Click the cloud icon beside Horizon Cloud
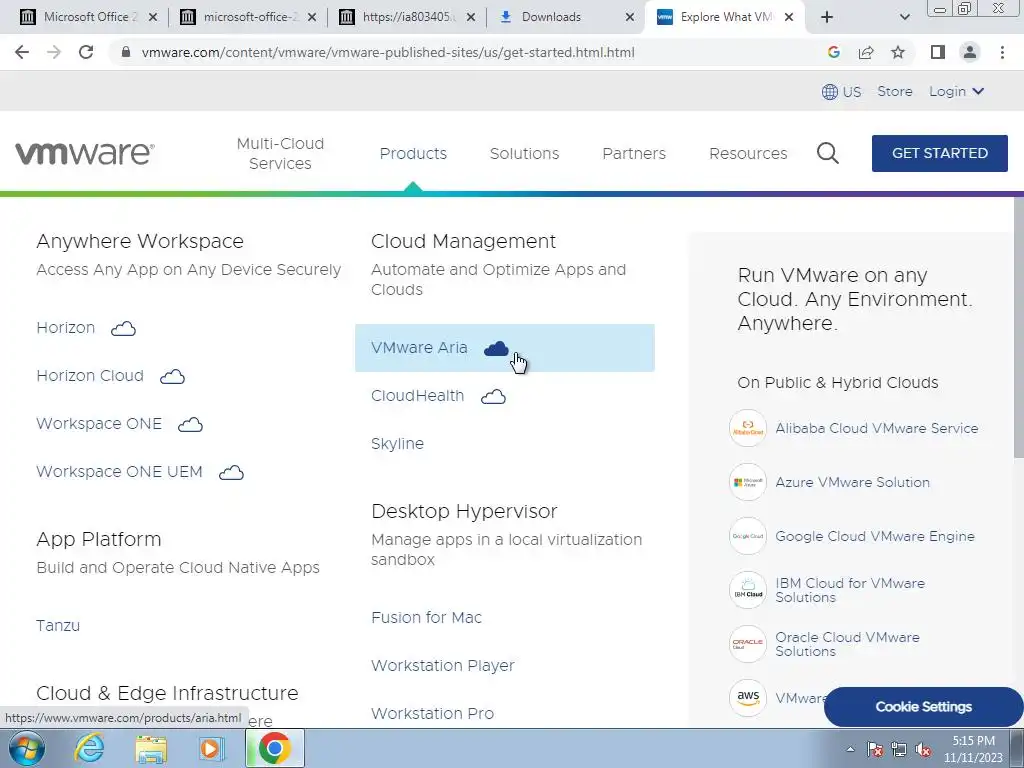The height and width of the screenshot is (768, 1024). 172,376
